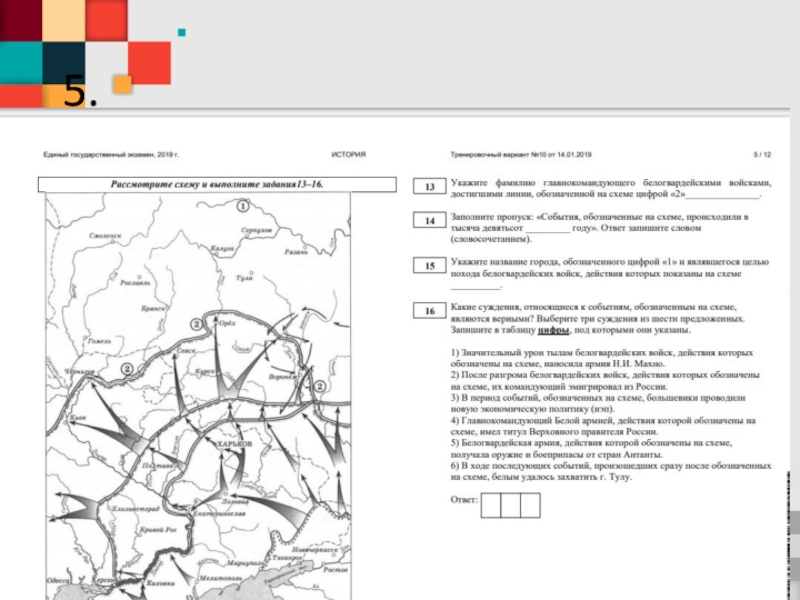The image size is (800, 600).
Task: Click the question number 13 box
Action: 429,187
